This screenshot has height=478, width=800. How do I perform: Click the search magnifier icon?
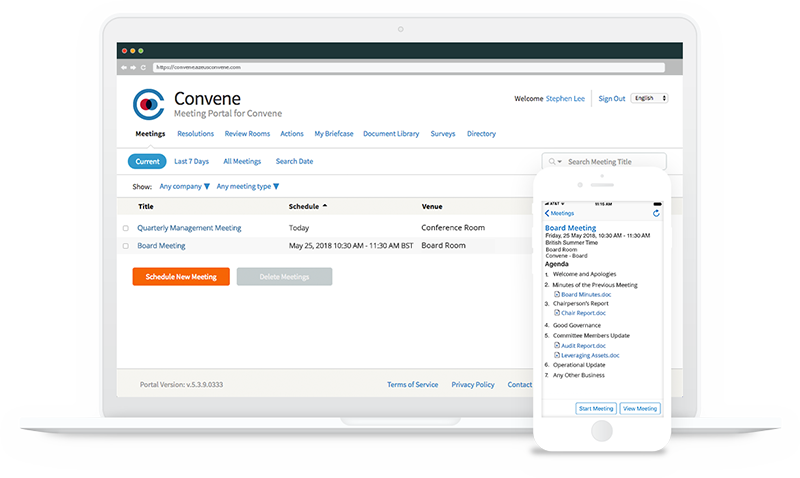point(551,161)
